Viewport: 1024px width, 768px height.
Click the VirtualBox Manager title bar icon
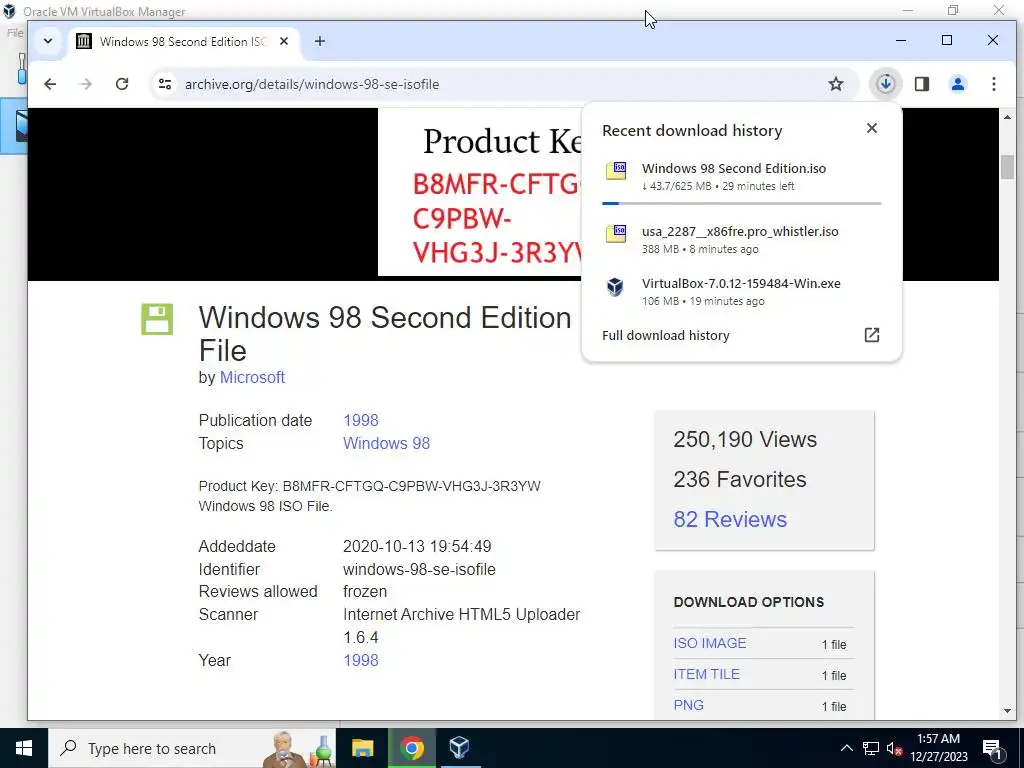(x=9, y=11)
